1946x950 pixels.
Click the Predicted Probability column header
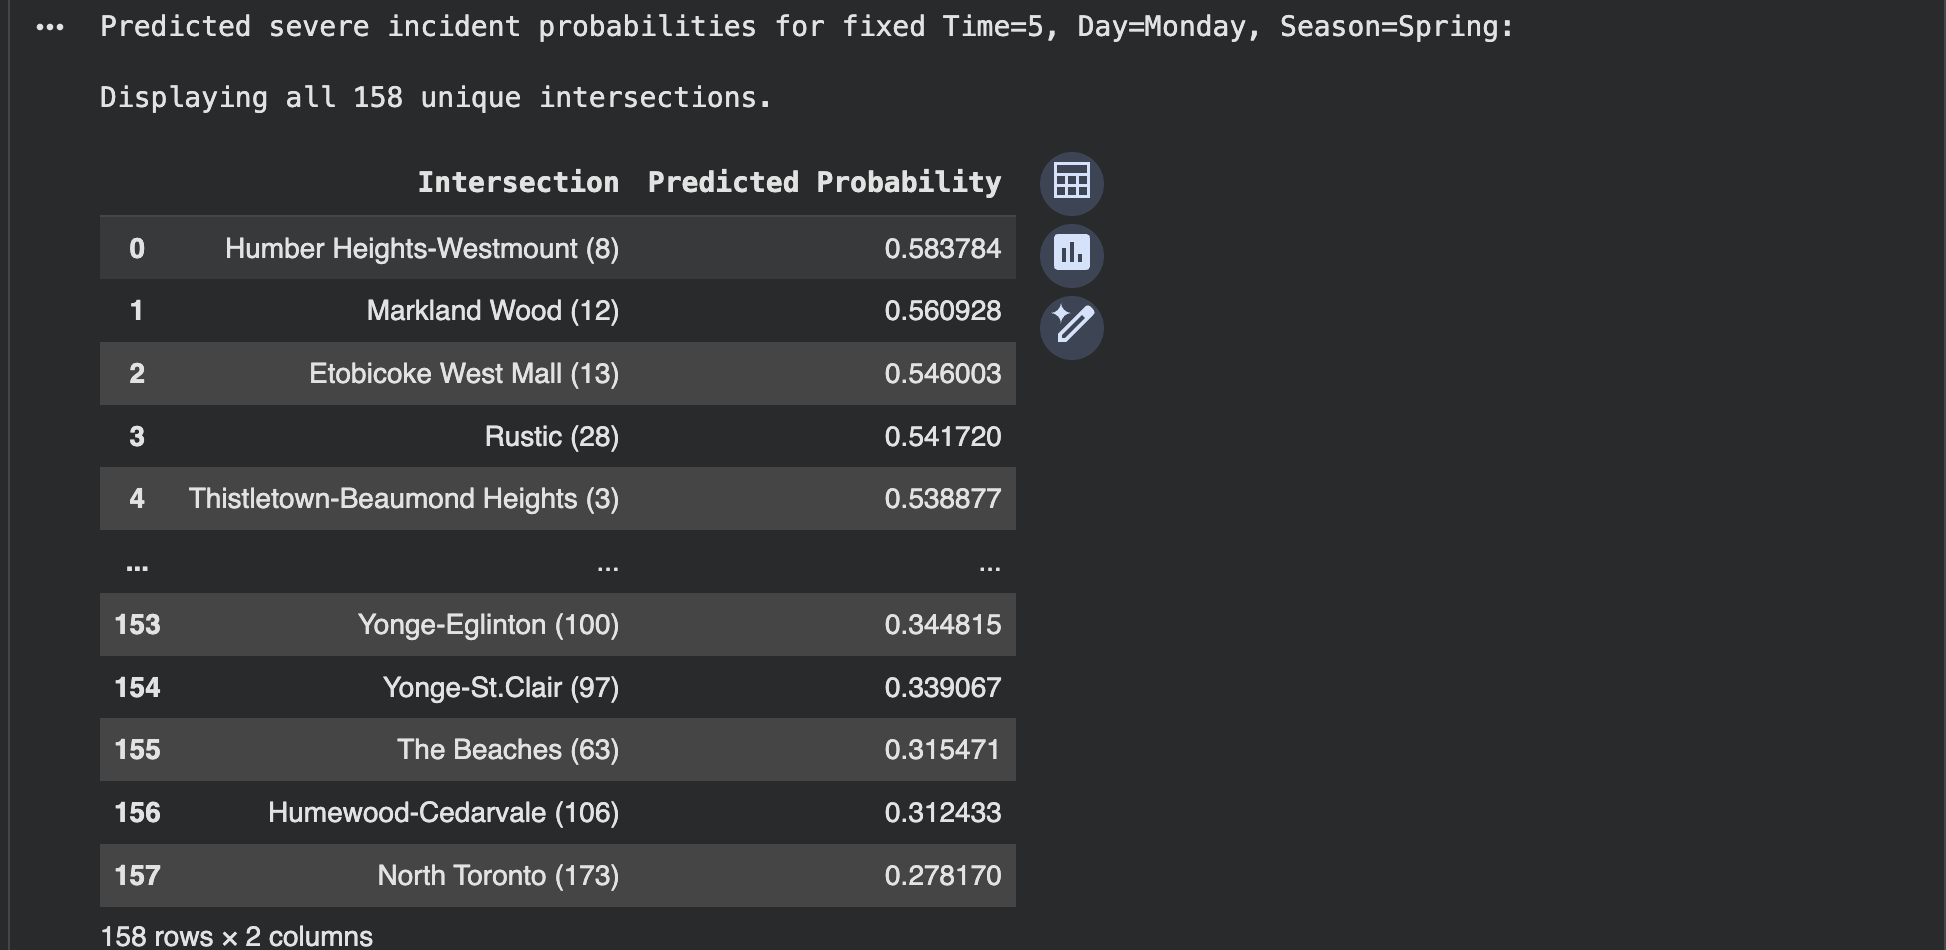click(824, 182)
